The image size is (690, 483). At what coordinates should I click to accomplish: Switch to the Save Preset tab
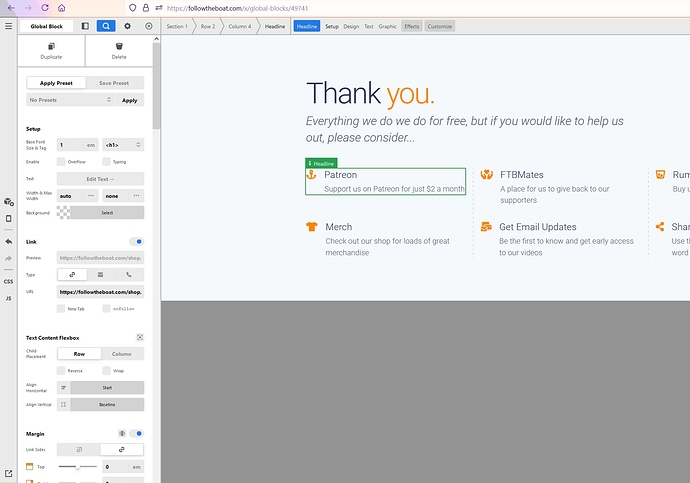pos(114,83)
